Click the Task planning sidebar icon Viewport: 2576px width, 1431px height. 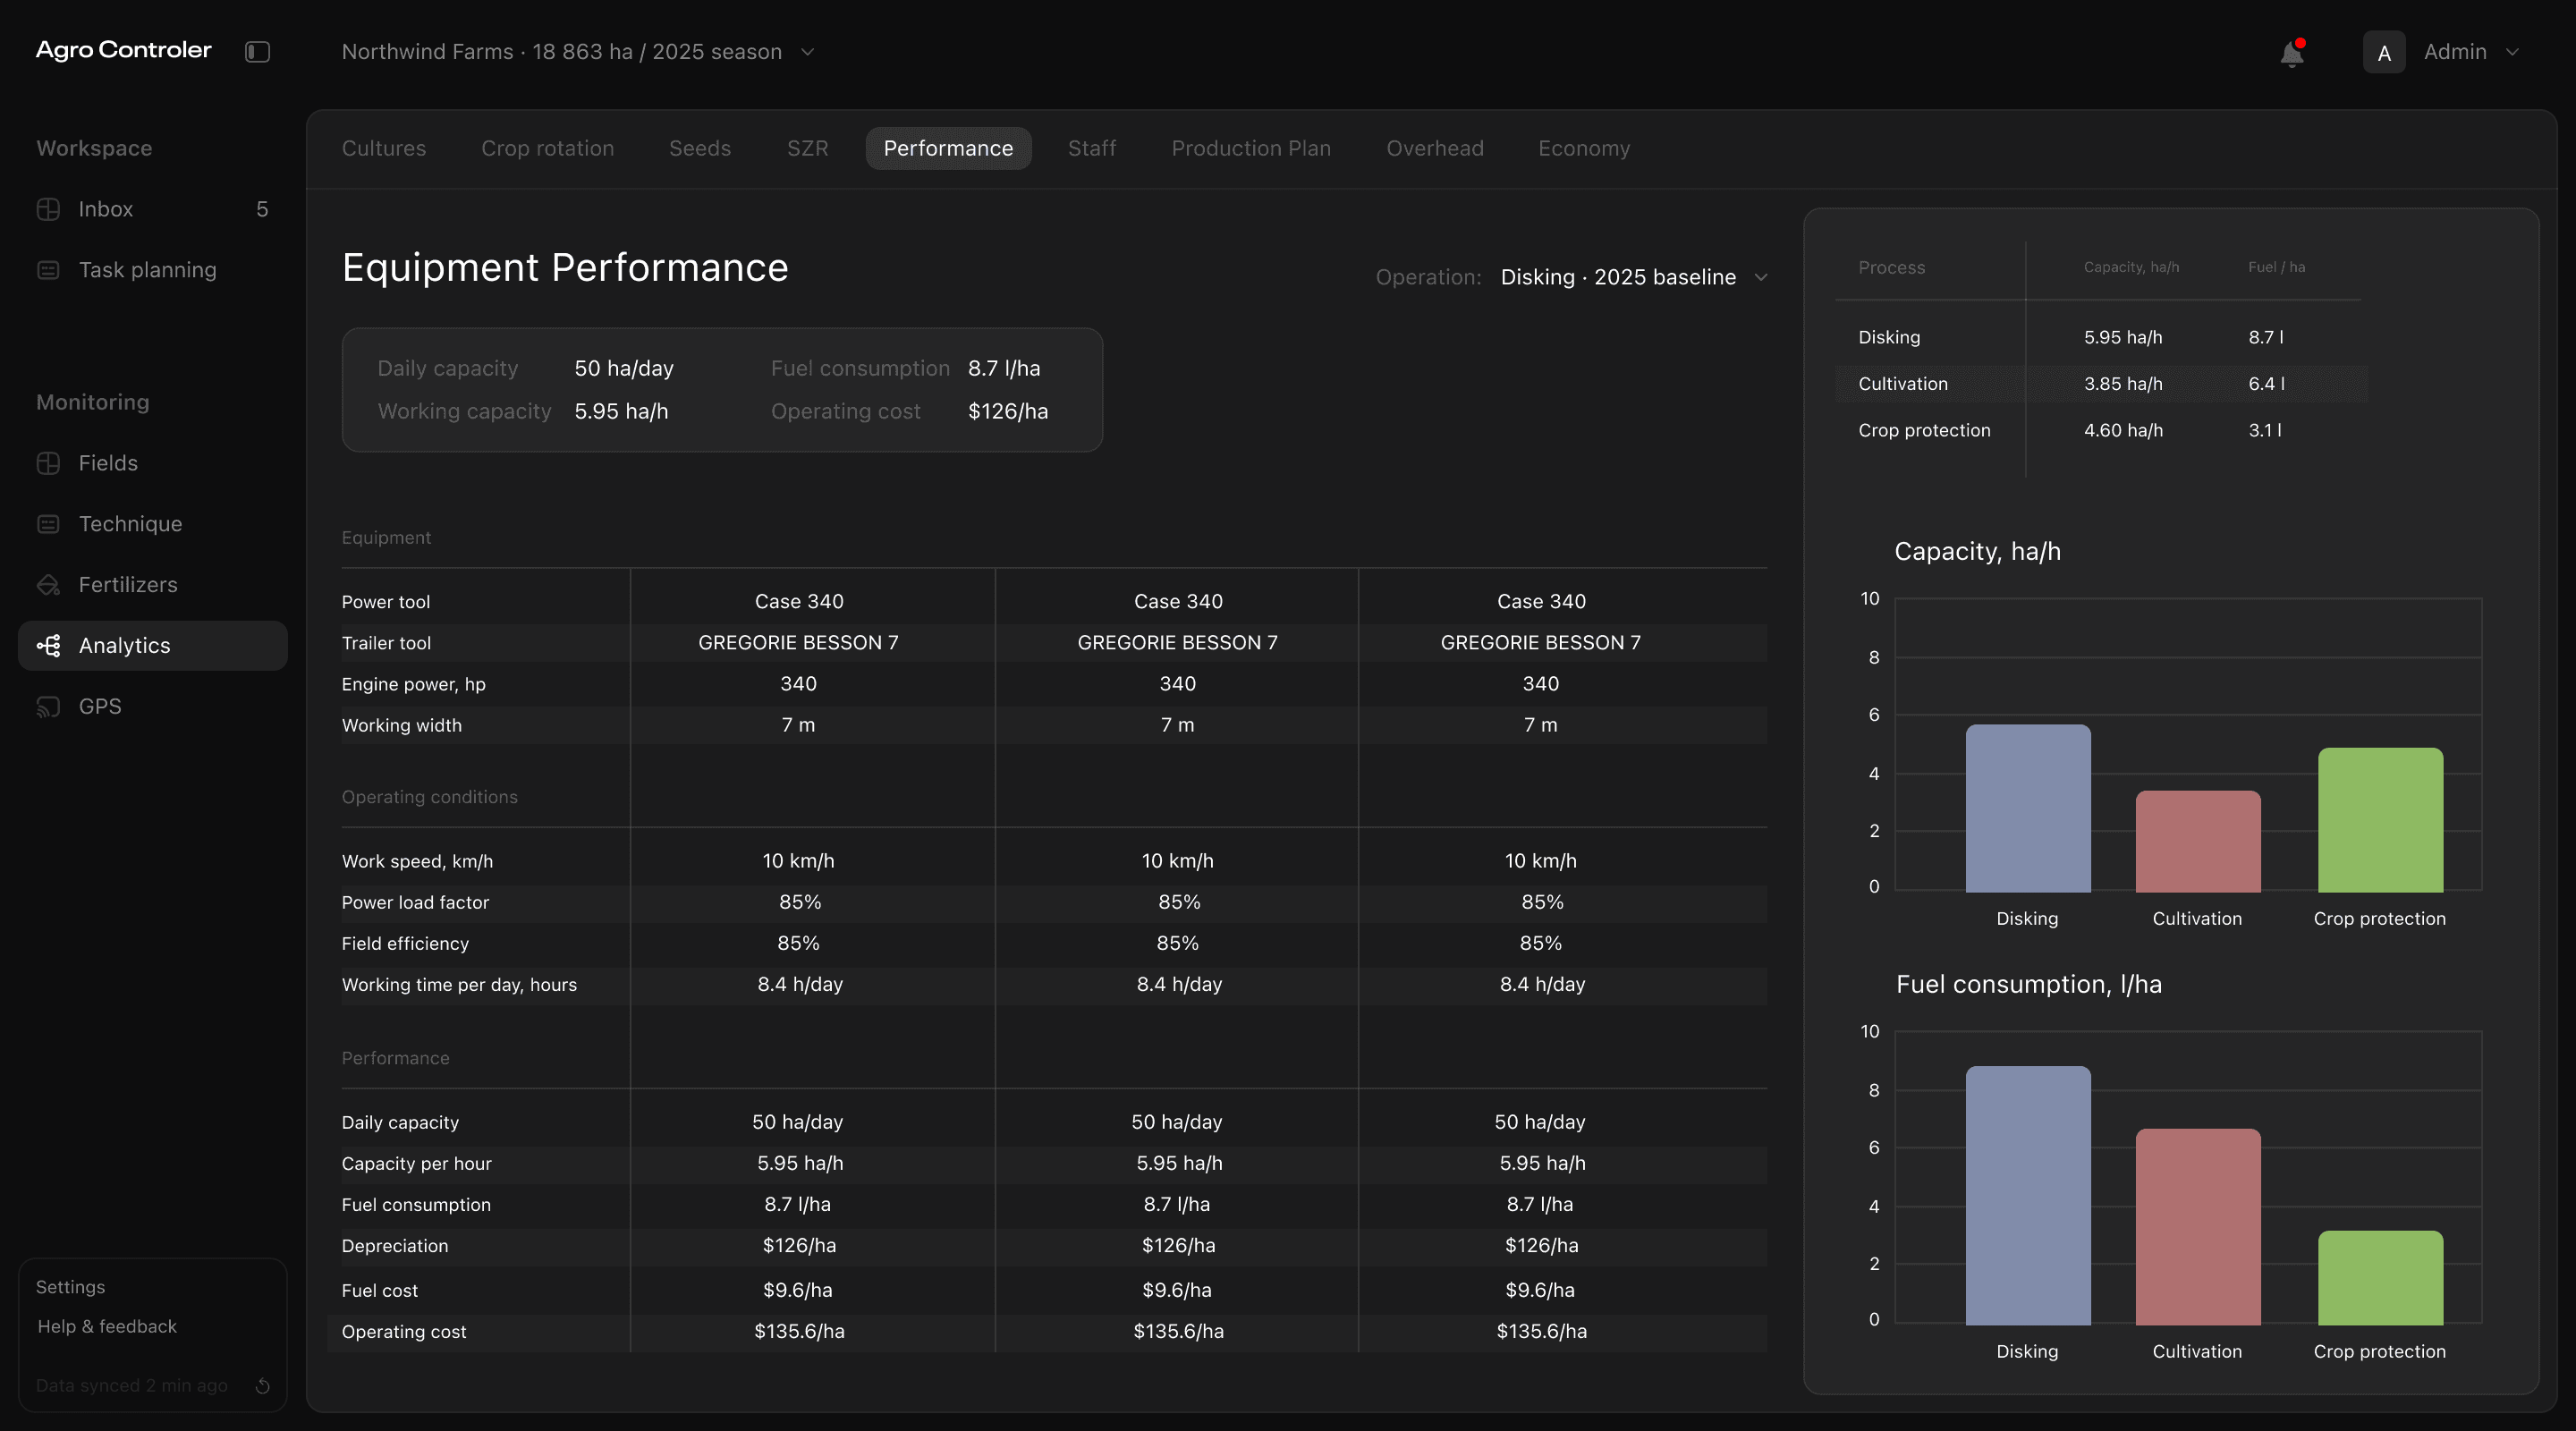tap(48, 270)
